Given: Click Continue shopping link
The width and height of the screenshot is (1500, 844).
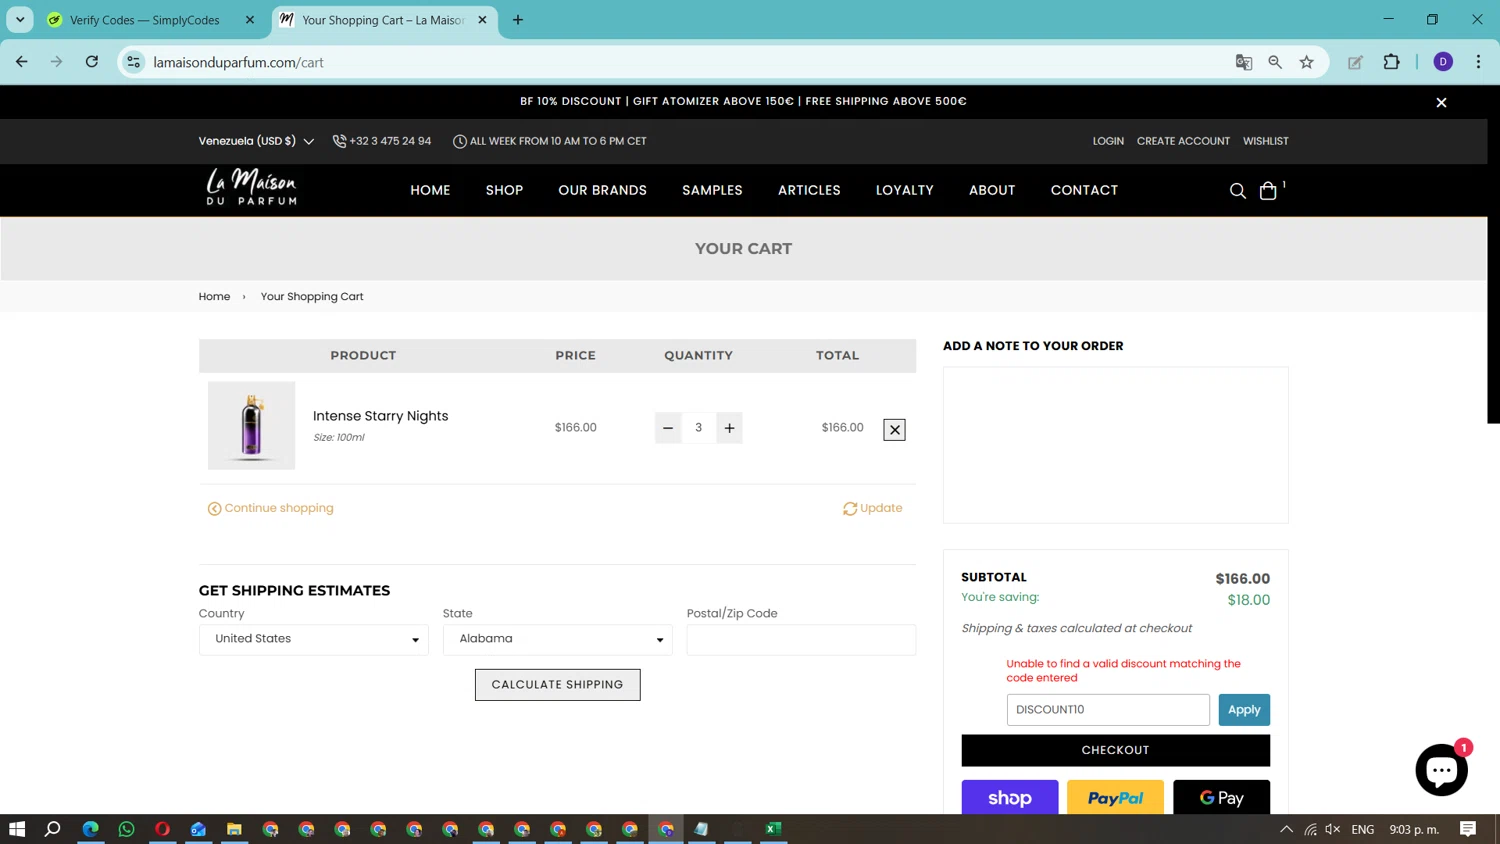Looking at the screenshot, I should [270, 508].
